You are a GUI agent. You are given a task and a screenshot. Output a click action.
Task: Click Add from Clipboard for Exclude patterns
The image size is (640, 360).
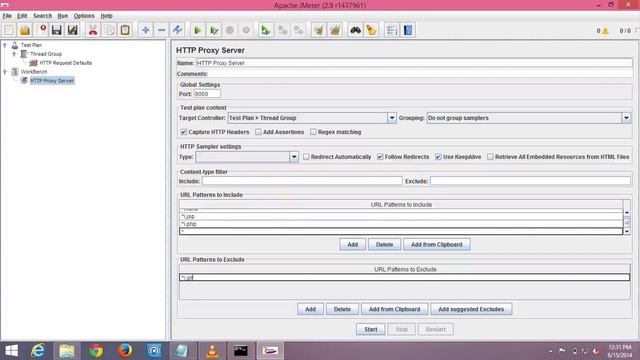[394, 309]
